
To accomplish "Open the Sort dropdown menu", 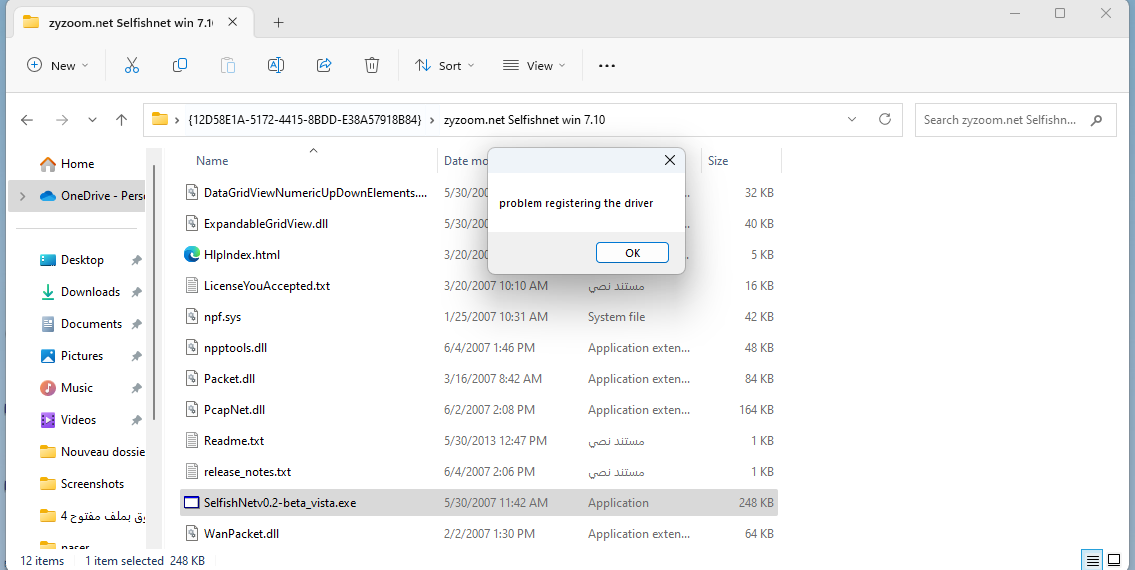I will (x=444, y=65).
